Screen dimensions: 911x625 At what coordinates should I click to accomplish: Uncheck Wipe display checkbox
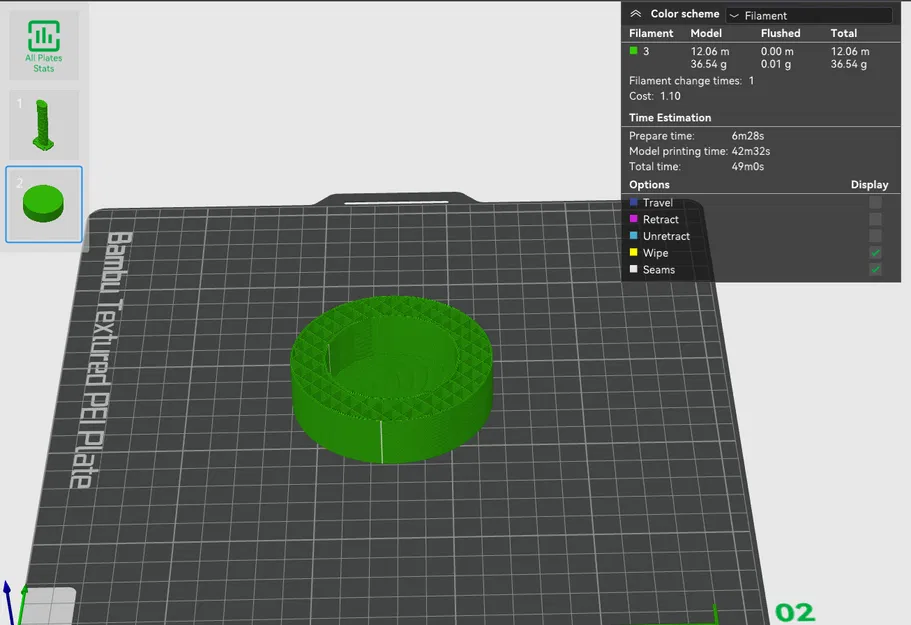[x=875, y=253]
